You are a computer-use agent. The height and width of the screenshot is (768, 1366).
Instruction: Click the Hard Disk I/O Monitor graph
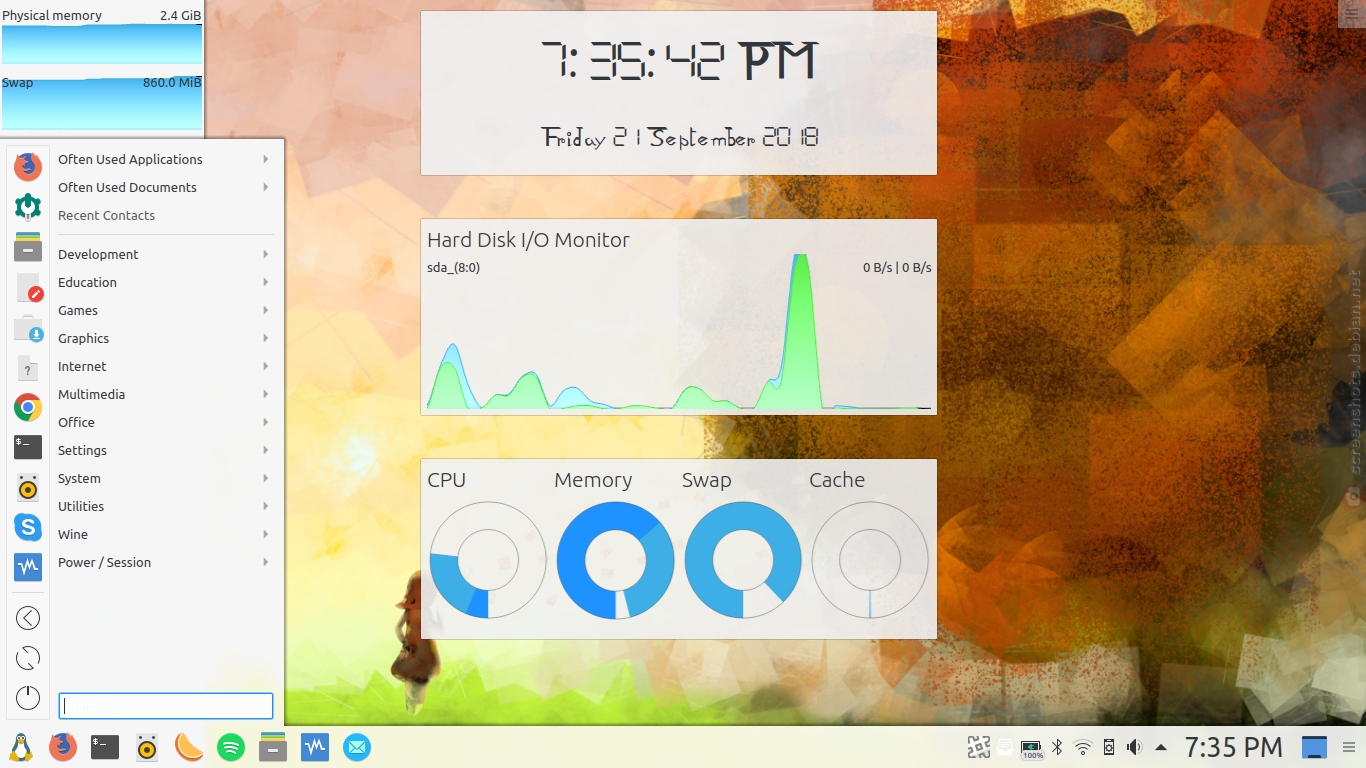pyautogui.click(x=679, y=331)
